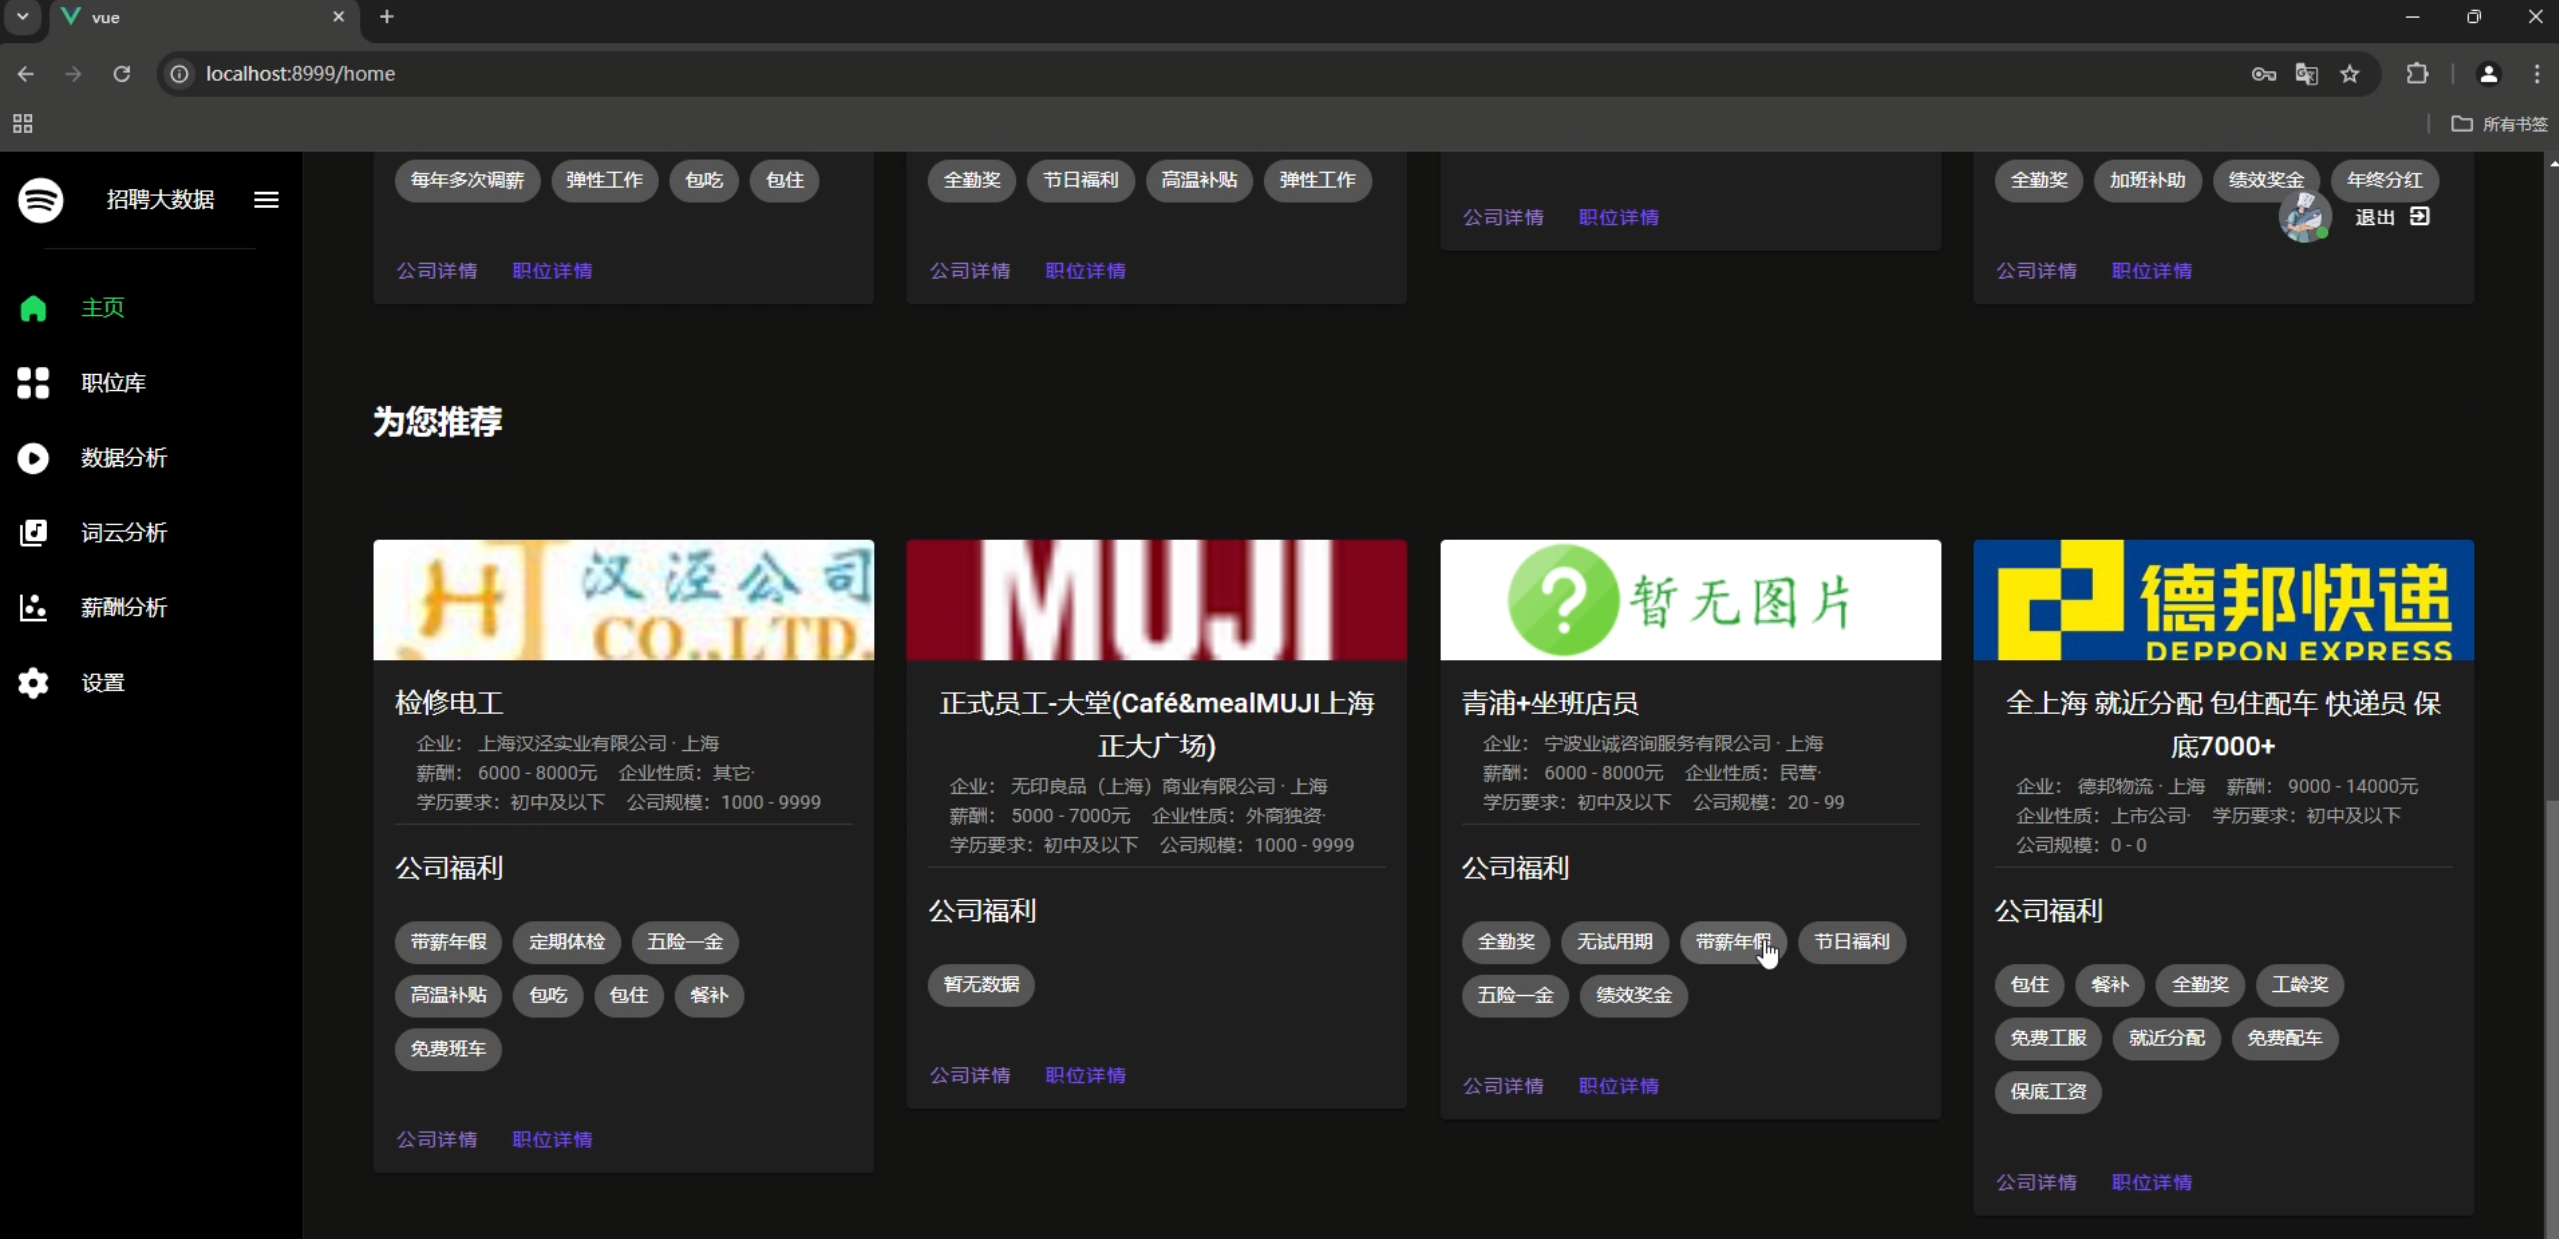
Task: Click the site info icon left of URL
Action: [x=179, y=74]
